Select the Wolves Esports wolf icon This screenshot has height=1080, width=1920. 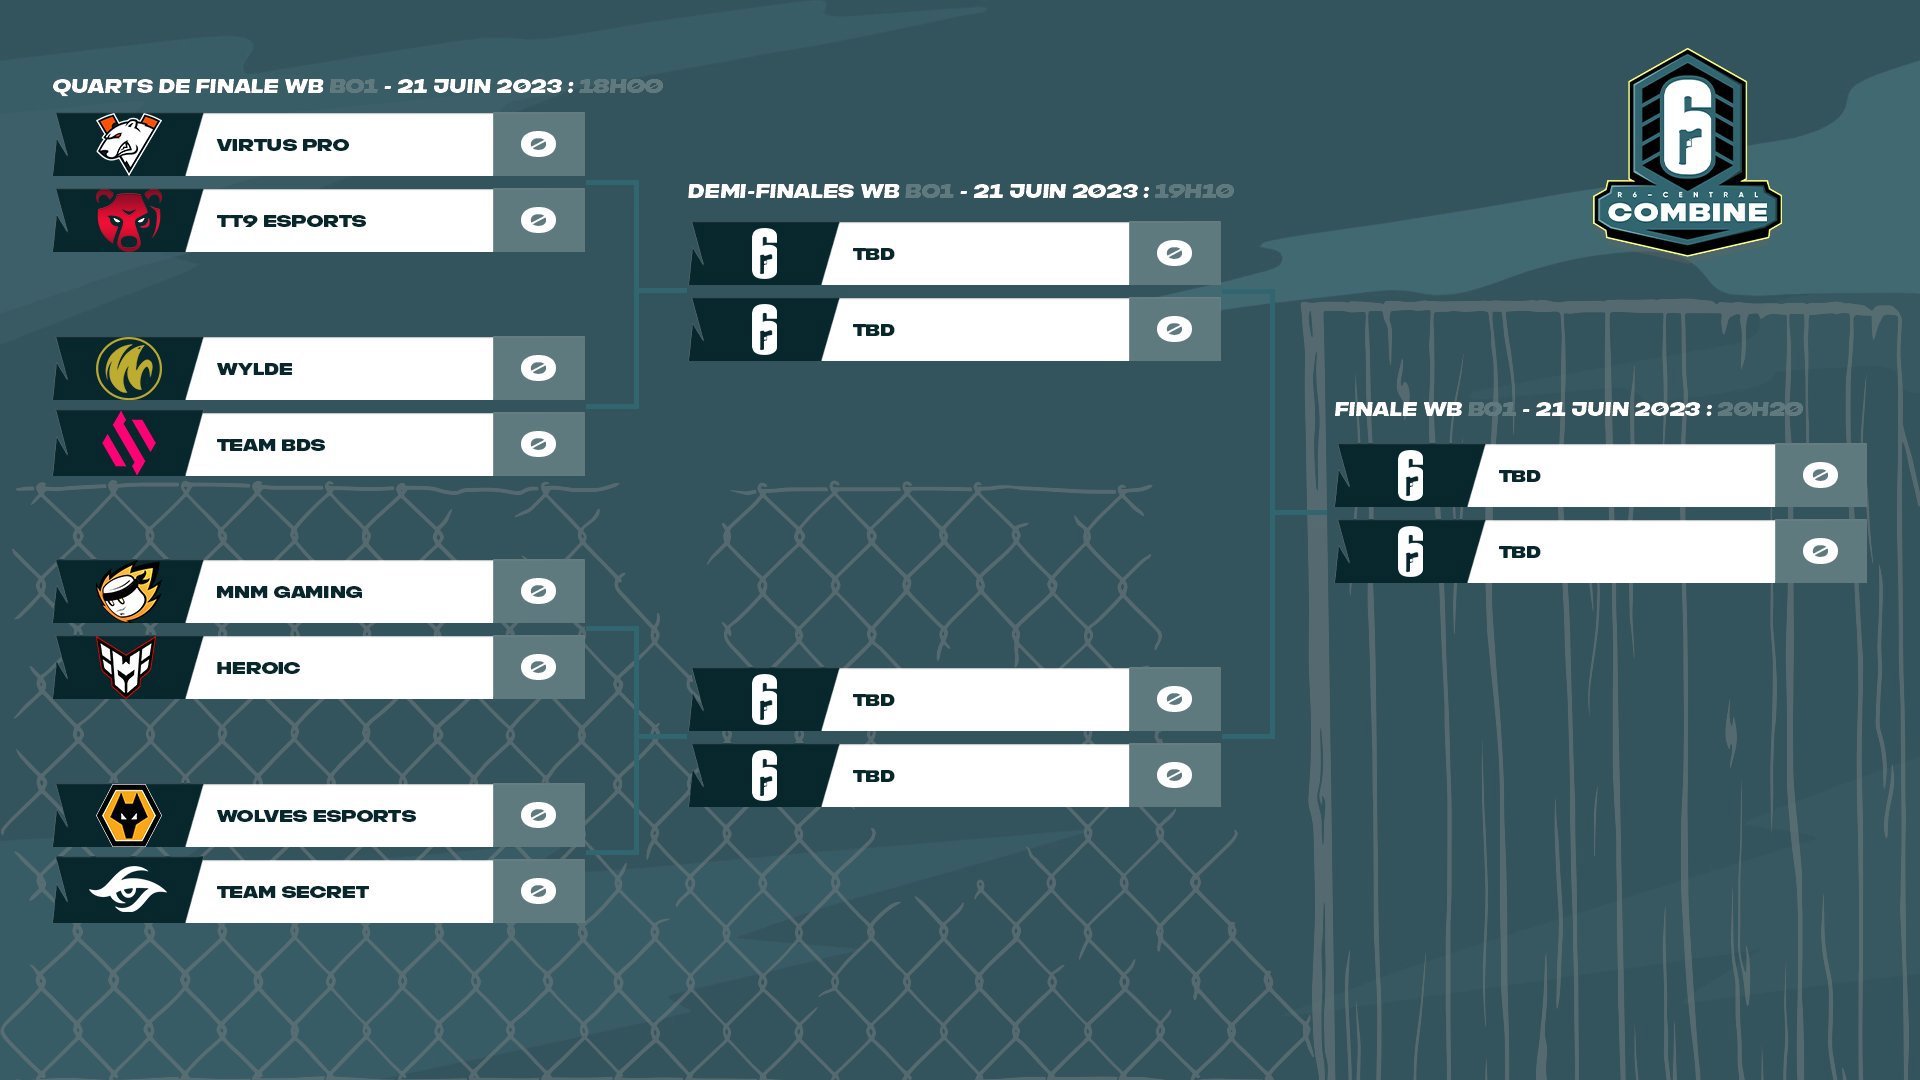point(127,815)
